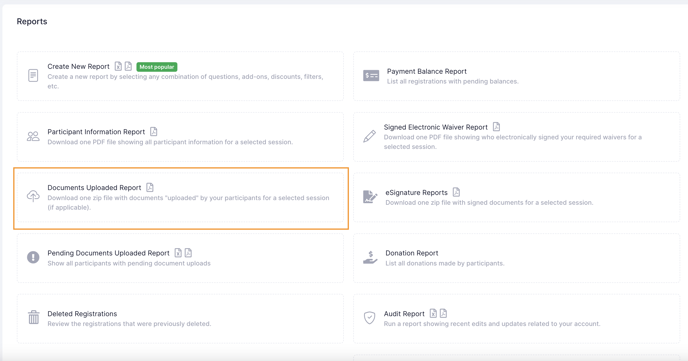Viewport: 688px width, 361px height.
Task: Click the cloud upload icon for Documents Uploaded
Action: 33,196
